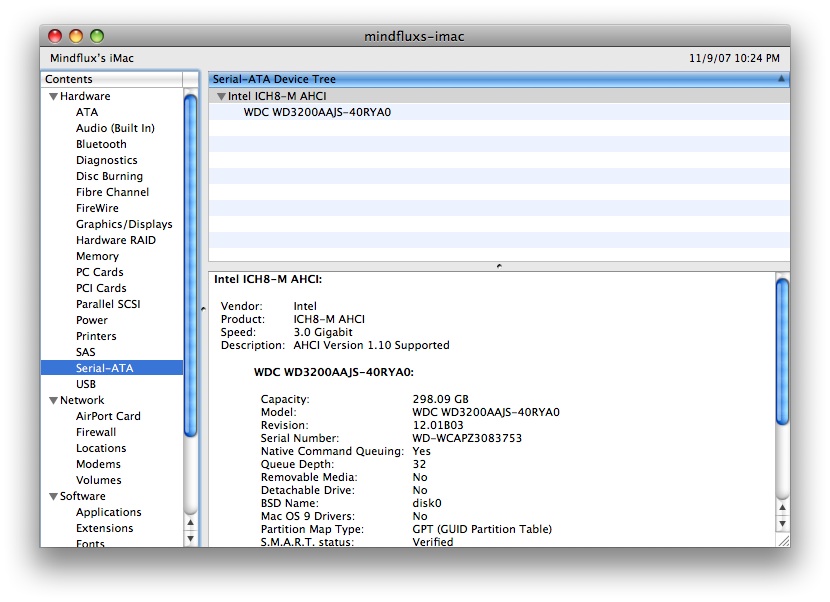The height and width of the screenshot is (602, 830).
Task: Click AHCI Version 1.10 Supported text
Action: pos(371,345)
